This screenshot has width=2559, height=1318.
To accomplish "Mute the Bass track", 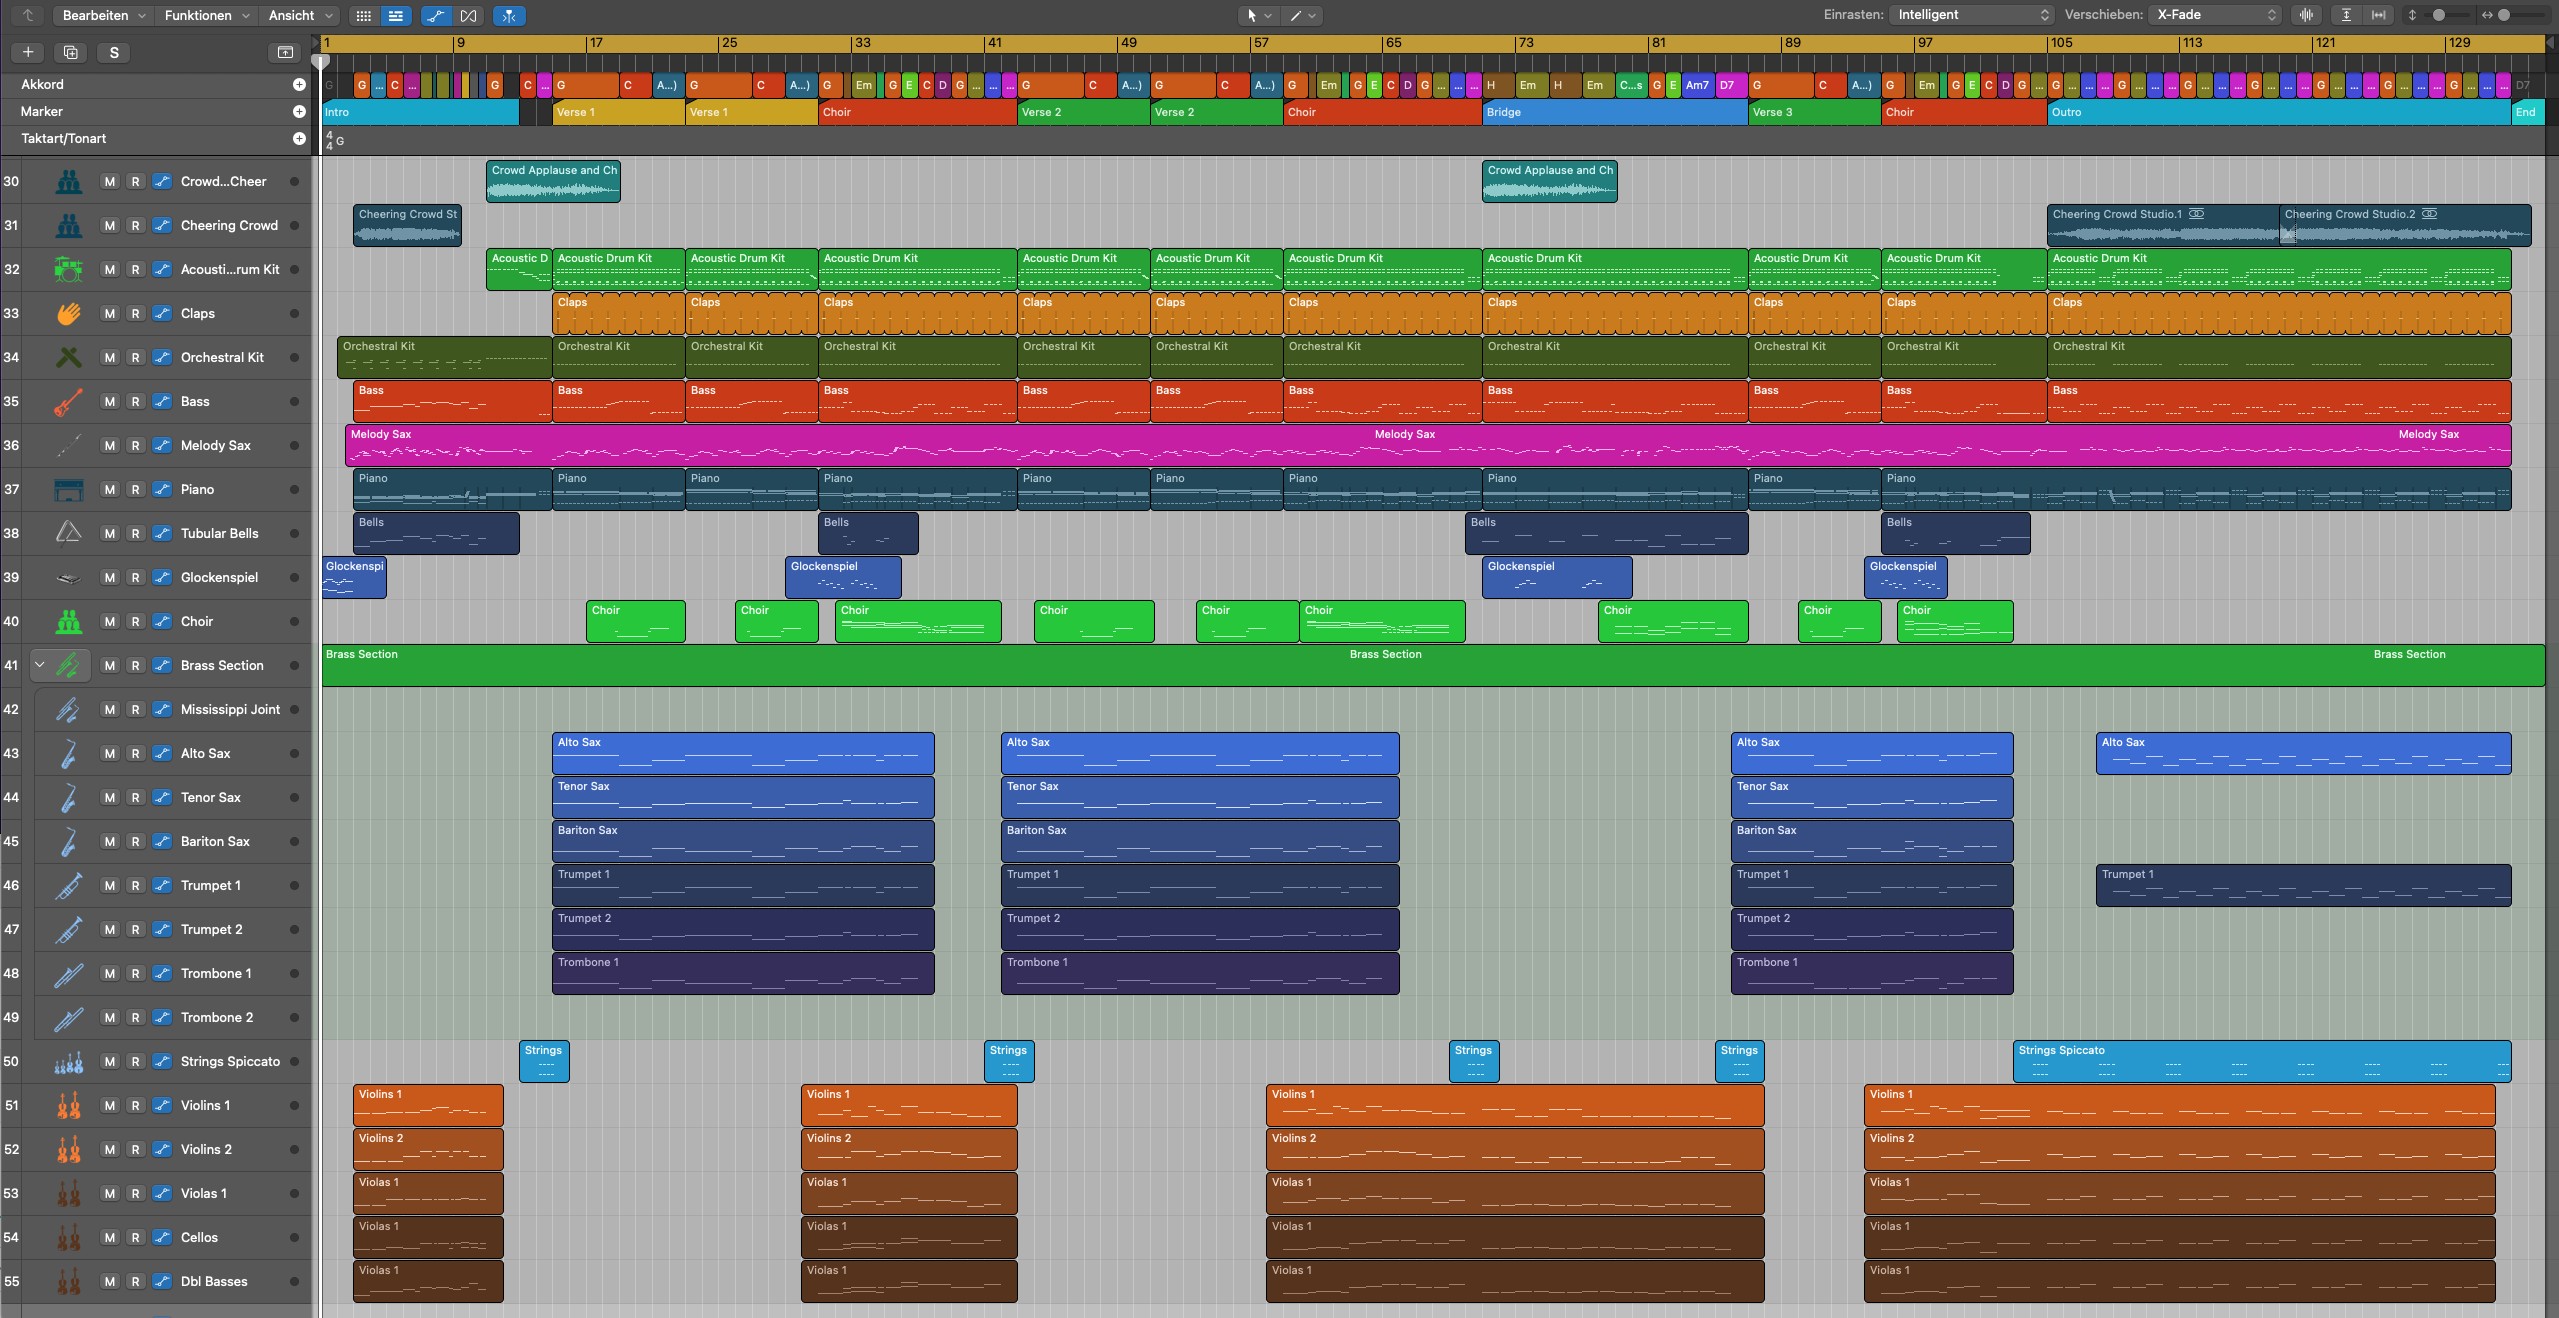I will (x=110, y=401).
